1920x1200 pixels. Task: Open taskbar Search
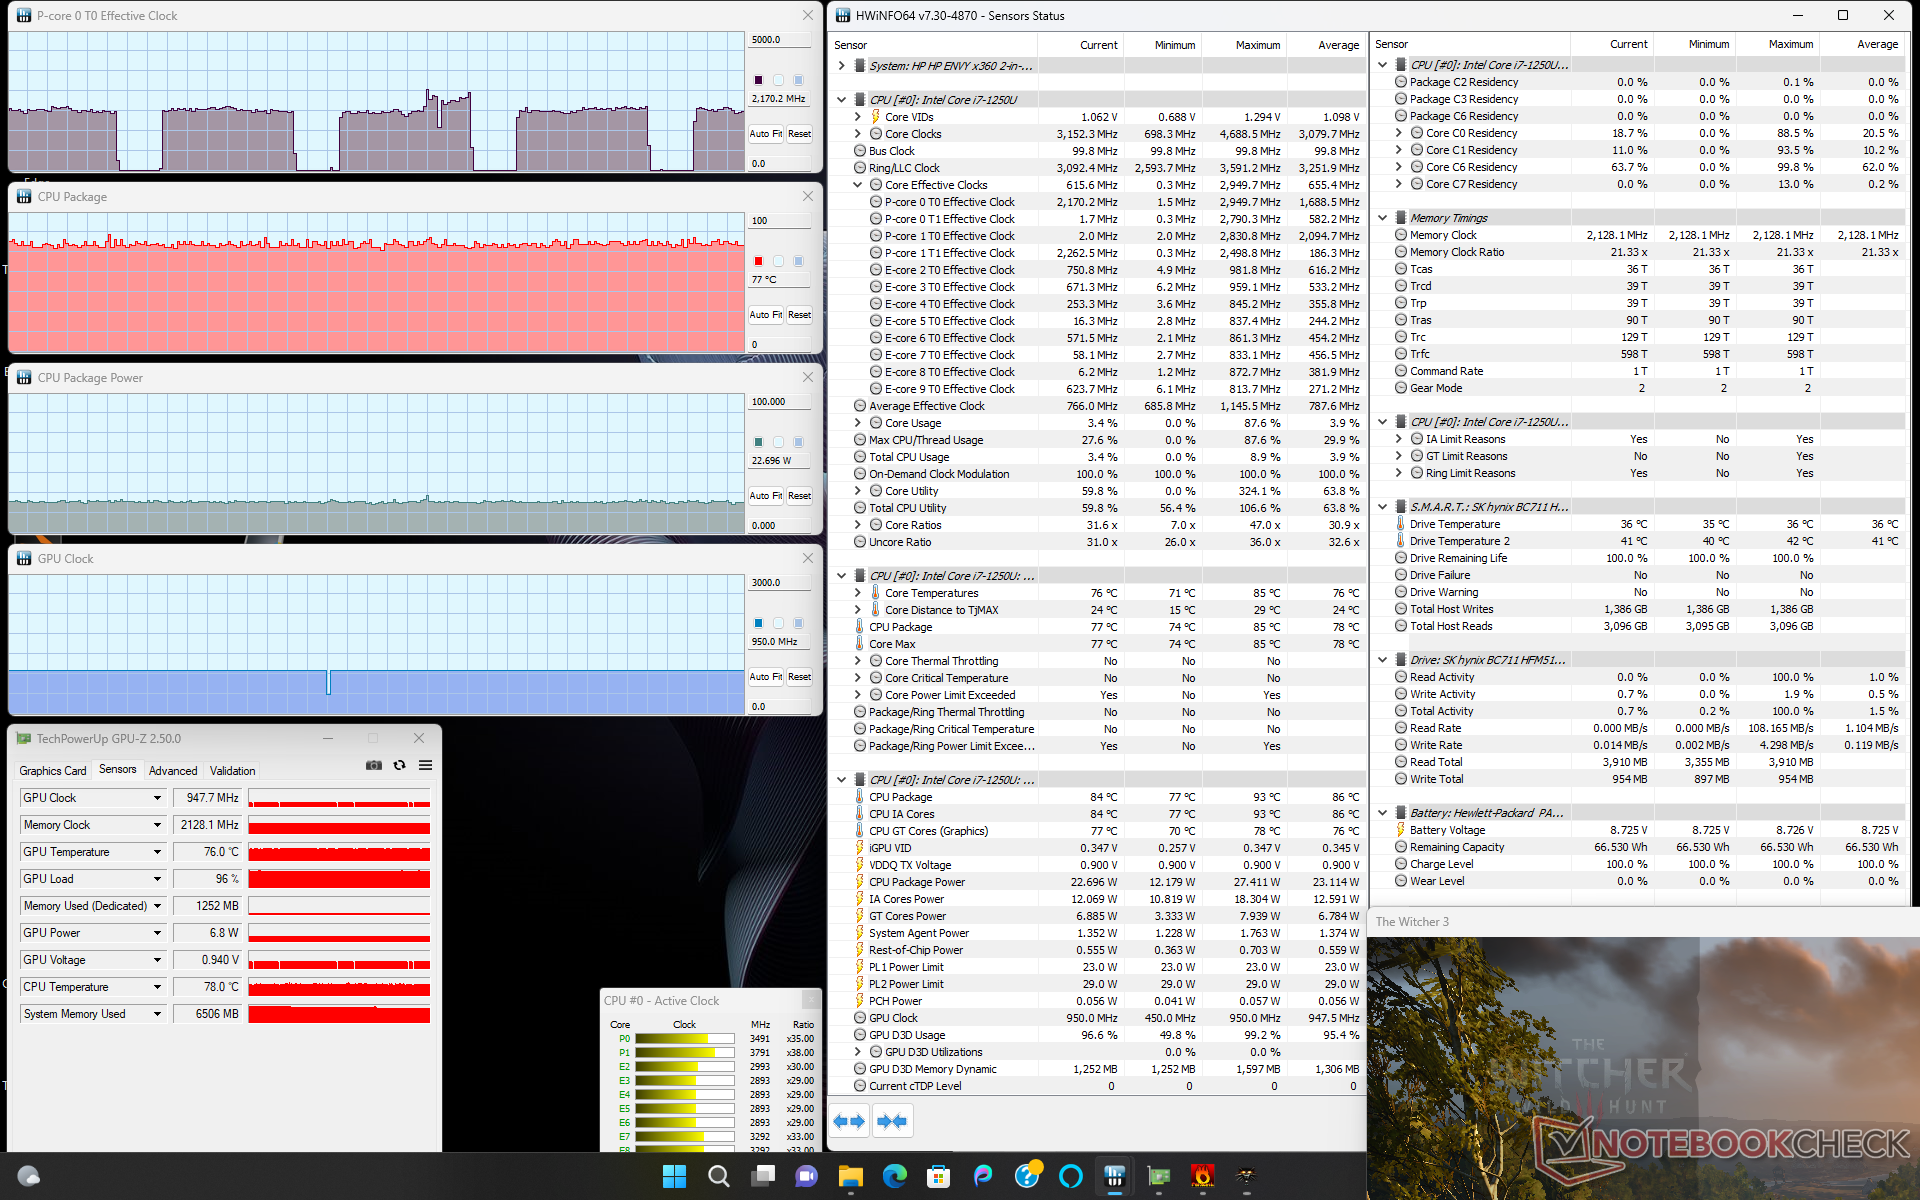pos(718,1176)
